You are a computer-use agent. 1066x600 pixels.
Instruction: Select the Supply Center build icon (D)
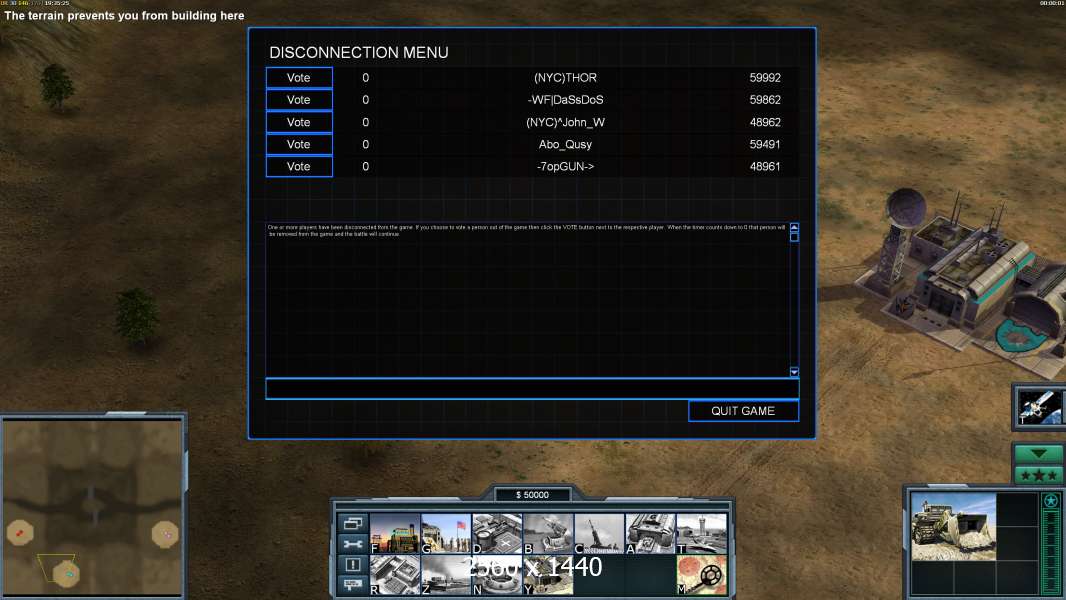tap(497, 533)
